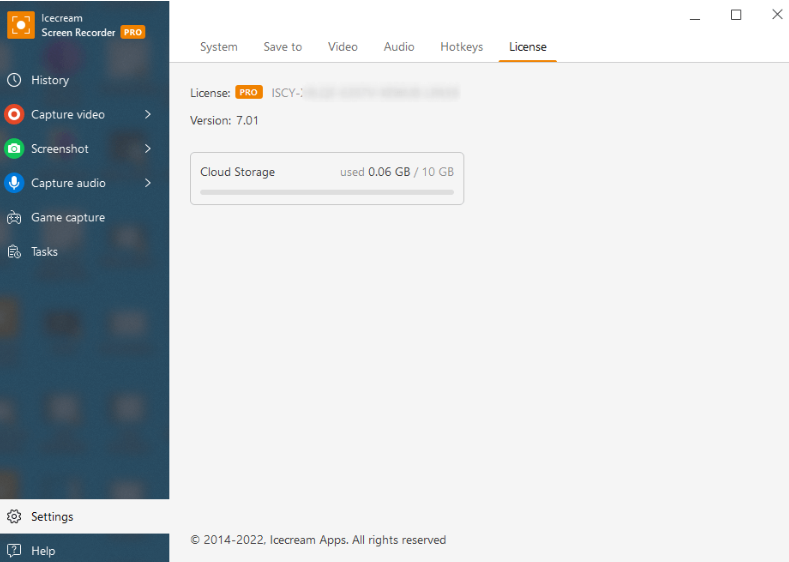Open the Save to tab
Image resolution: width=789 pixels, height=562 pixels.
[x=282, y=47]
